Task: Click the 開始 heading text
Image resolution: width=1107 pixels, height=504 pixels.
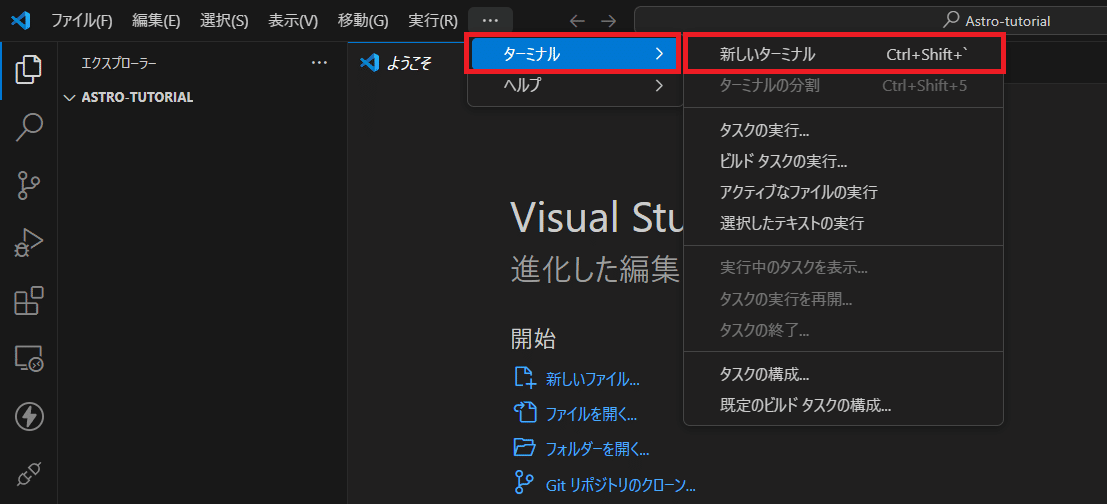Action: [x=533, y=339]
